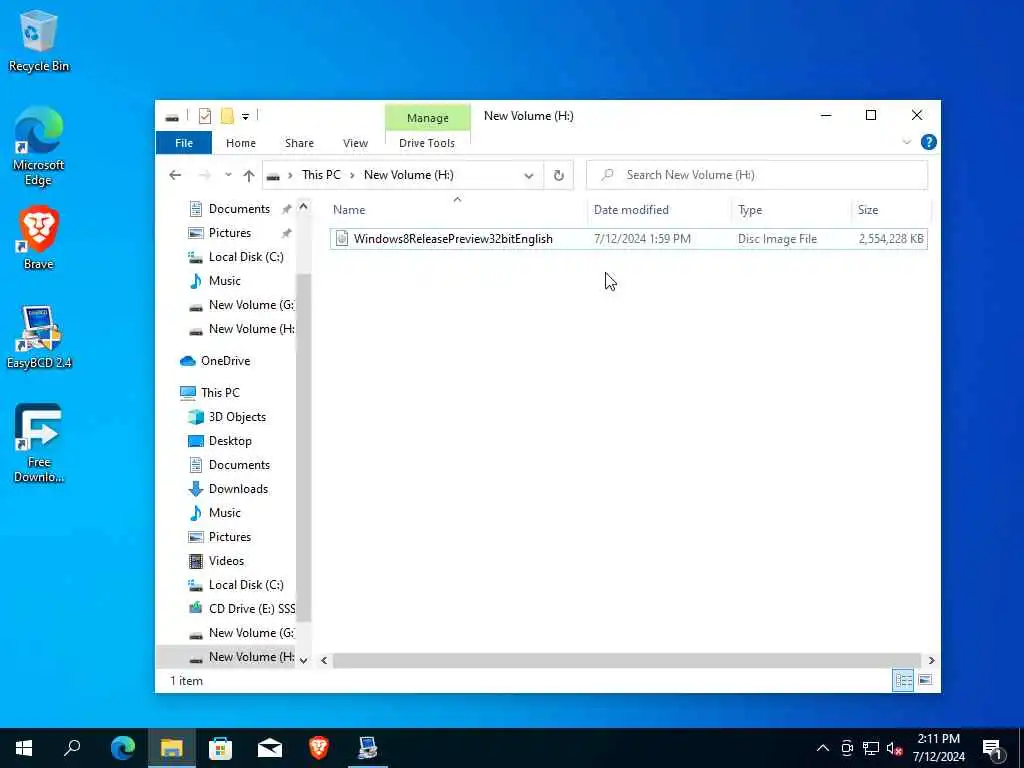The height and width of the screenshot is (768, 1024).
Task: Sort files by Date modified column
Action: pyautogui.click(x=631, y=210)
